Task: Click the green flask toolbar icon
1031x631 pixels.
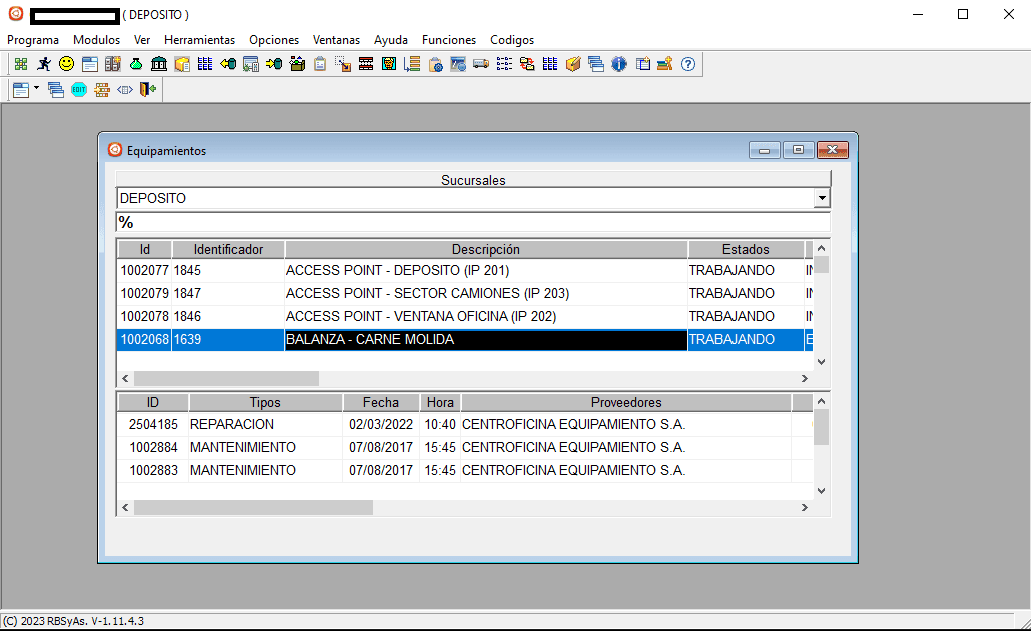Action: click(x=136, y=64)
